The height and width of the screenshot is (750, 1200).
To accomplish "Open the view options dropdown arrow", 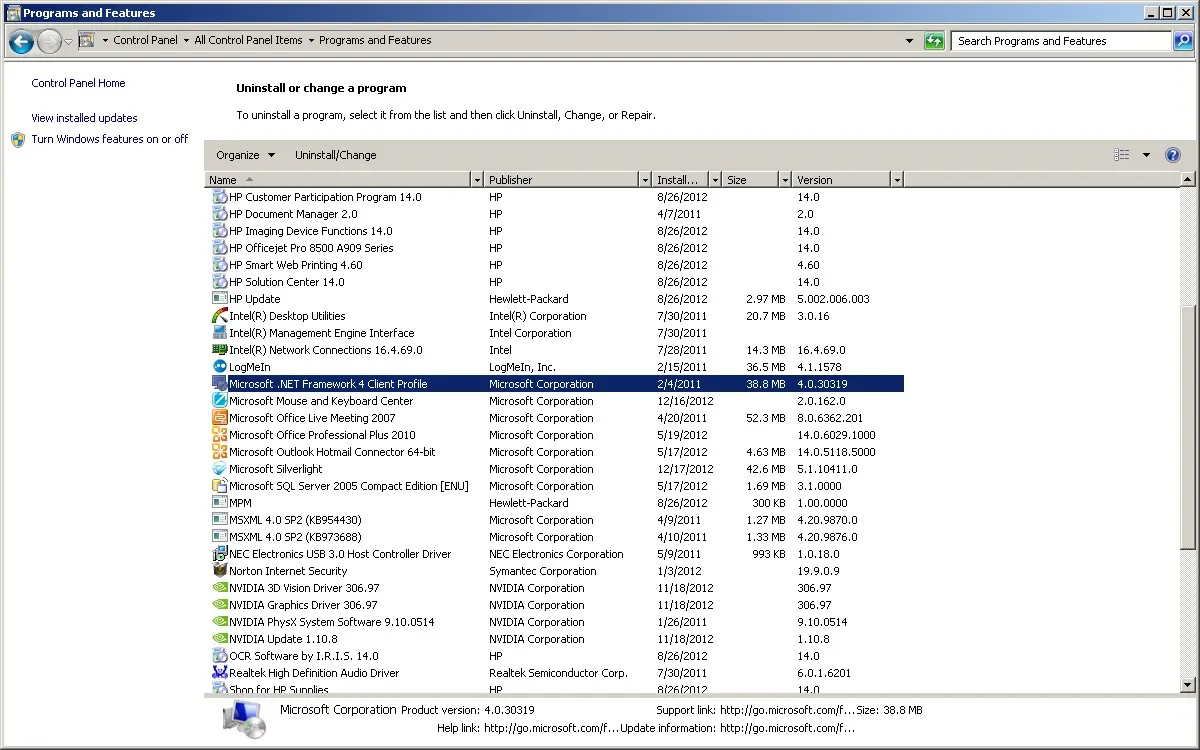I will pyautogui.click(x=1146, y=155).
